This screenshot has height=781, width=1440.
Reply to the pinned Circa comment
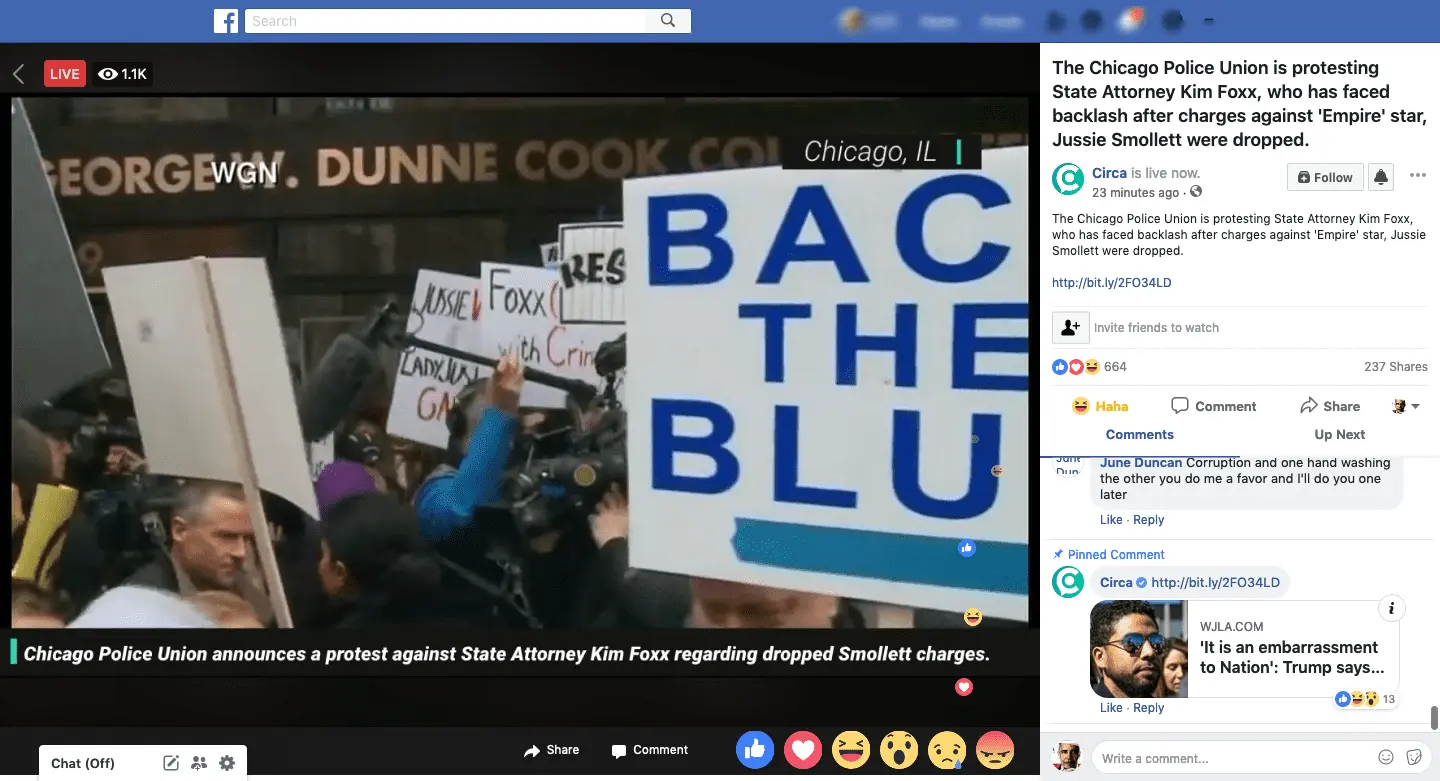coord(1148,708)
